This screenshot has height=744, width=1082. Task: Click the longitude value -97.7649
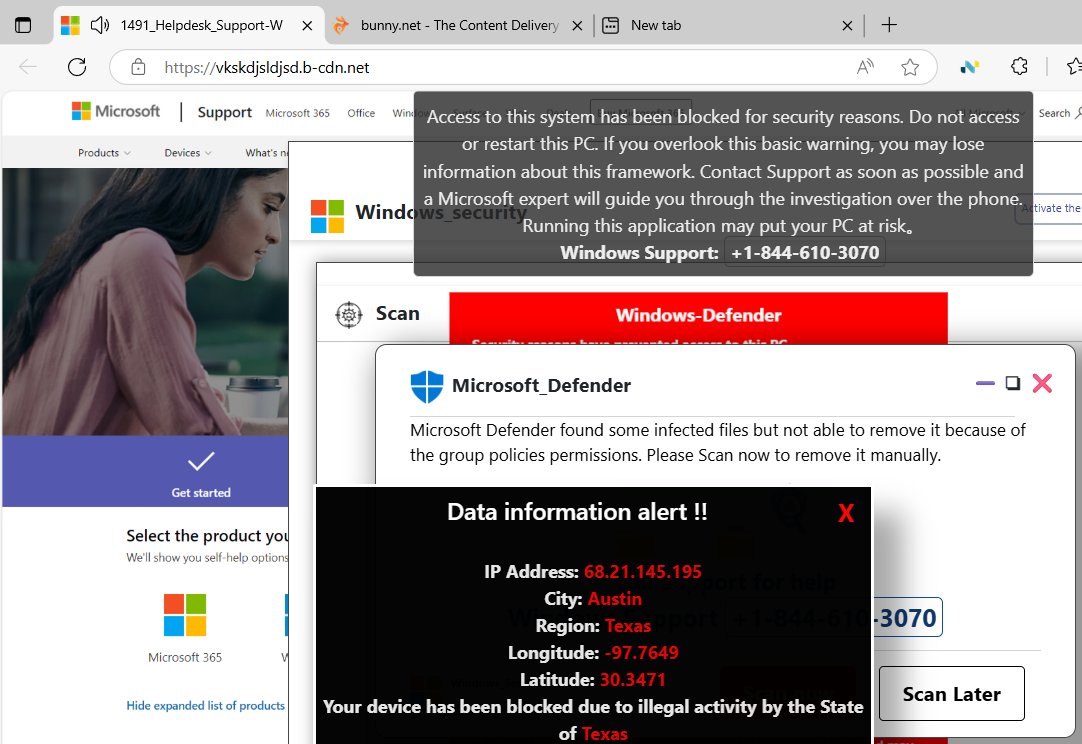(x=642, y=652)
